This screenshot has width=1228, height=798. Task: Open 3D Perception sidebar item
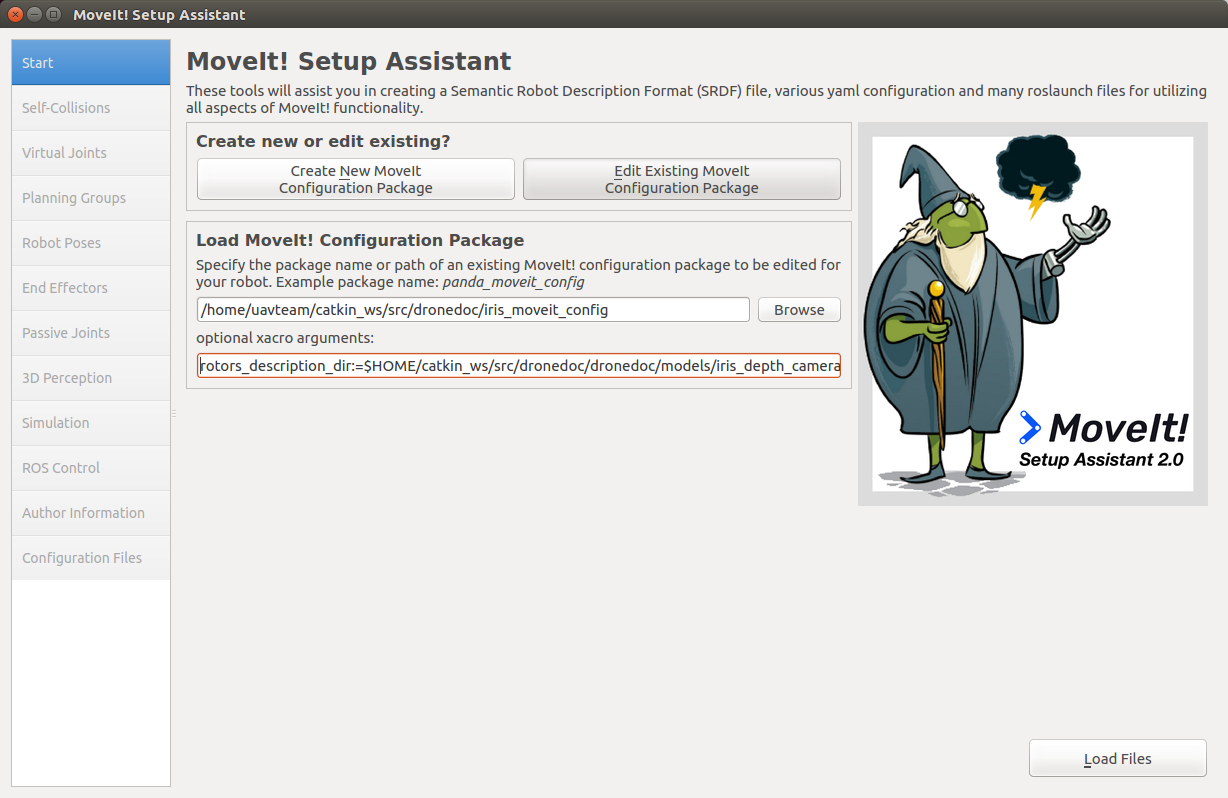pyautogui.click(x=91, y=378)
